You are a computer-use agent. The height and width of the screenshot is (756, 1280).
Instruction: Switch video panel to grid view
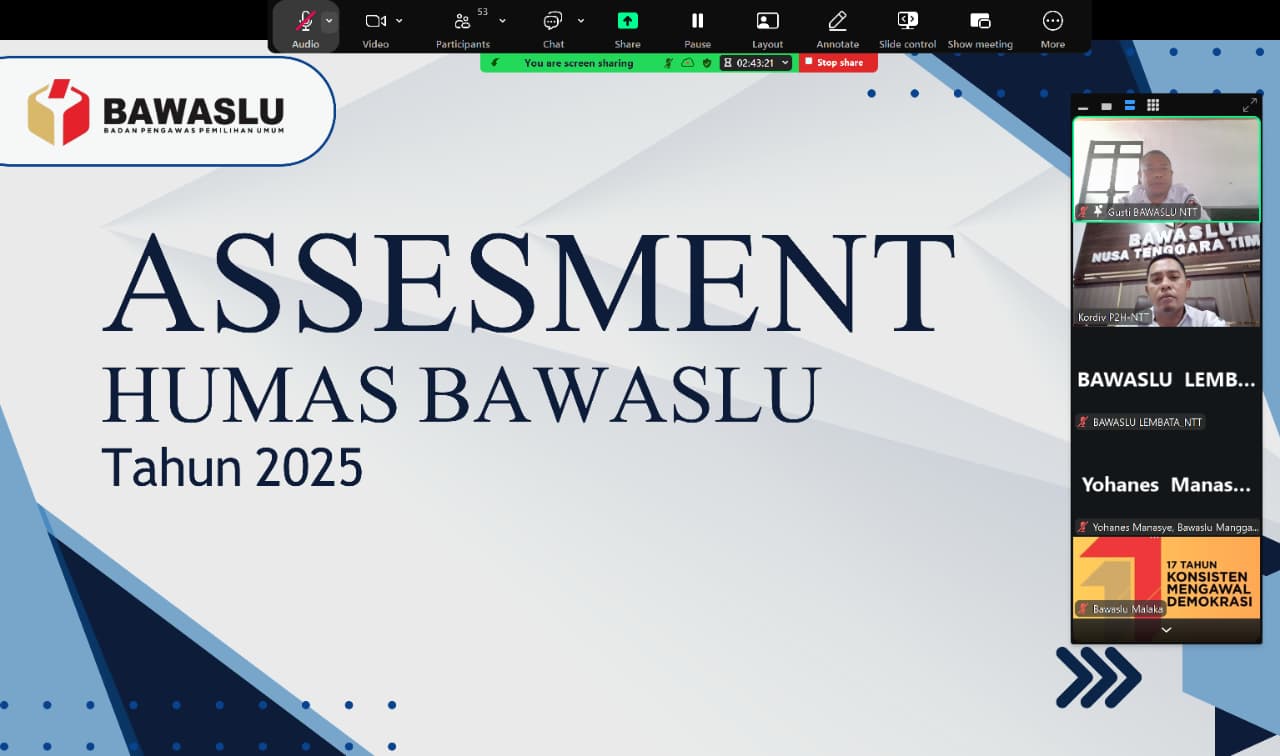(1153, 106)
